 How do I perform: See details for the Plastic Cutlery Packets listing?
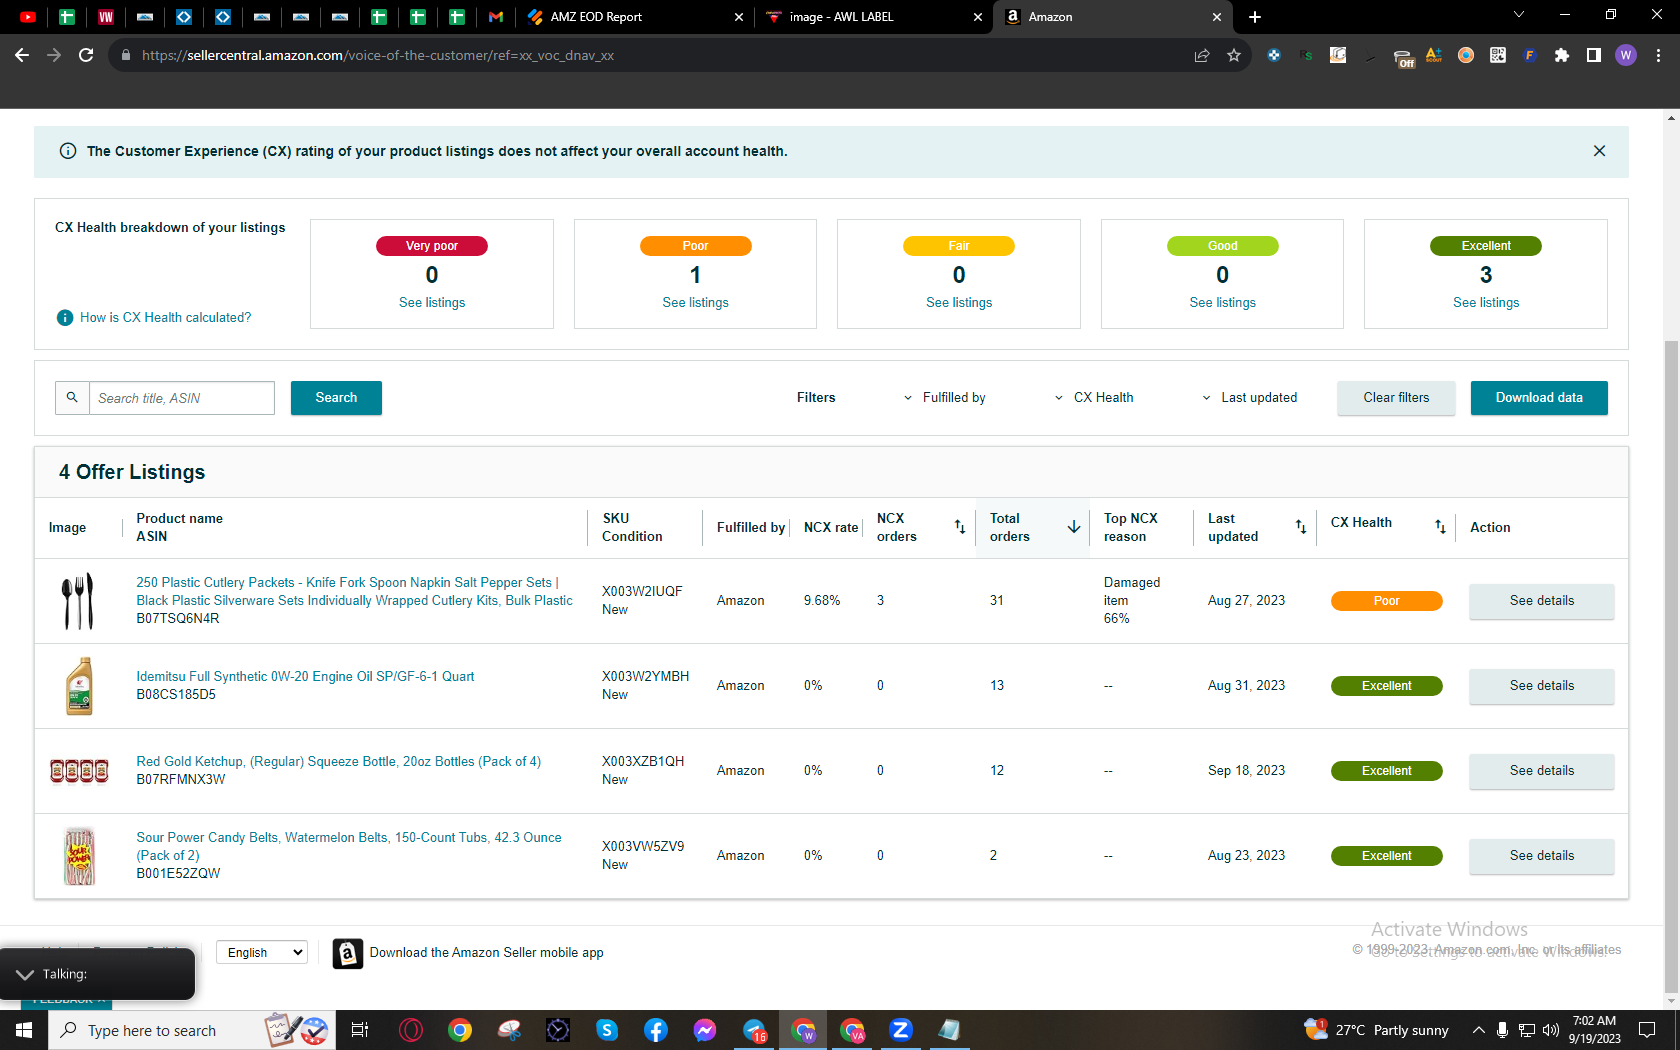click(x=1541, y=601)
